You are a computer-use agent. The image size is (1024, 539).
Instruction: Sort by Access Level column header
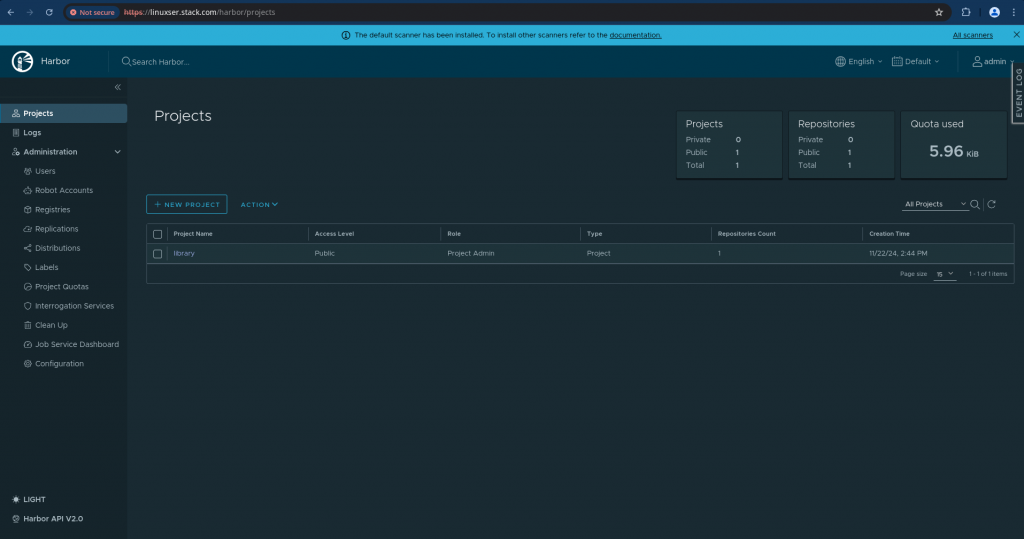[334, 234]
